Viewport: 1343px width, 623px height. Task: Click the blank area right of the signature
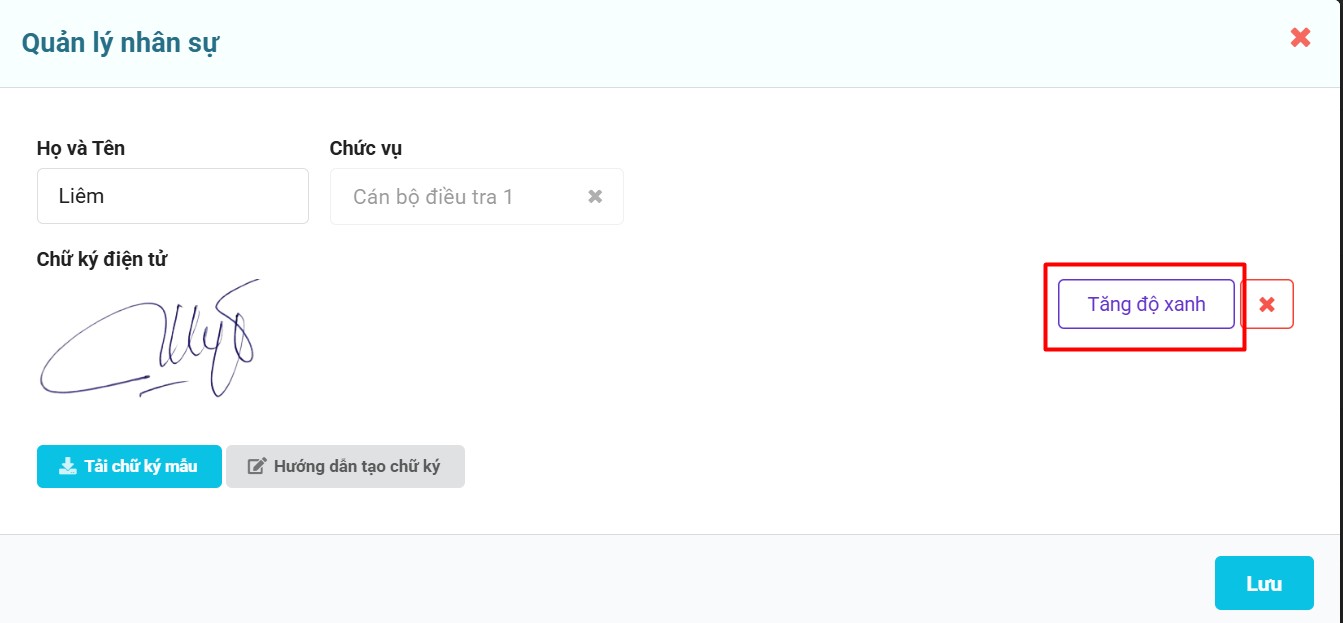point(650,340)
